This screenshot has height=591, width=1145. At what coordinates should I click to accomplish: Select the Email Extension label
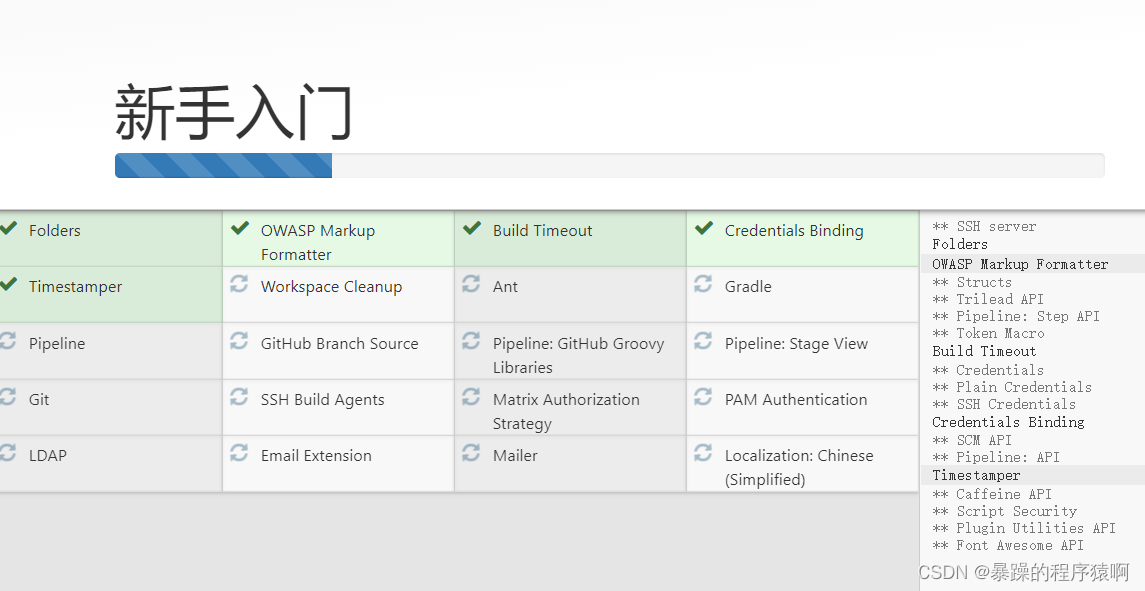316,456
